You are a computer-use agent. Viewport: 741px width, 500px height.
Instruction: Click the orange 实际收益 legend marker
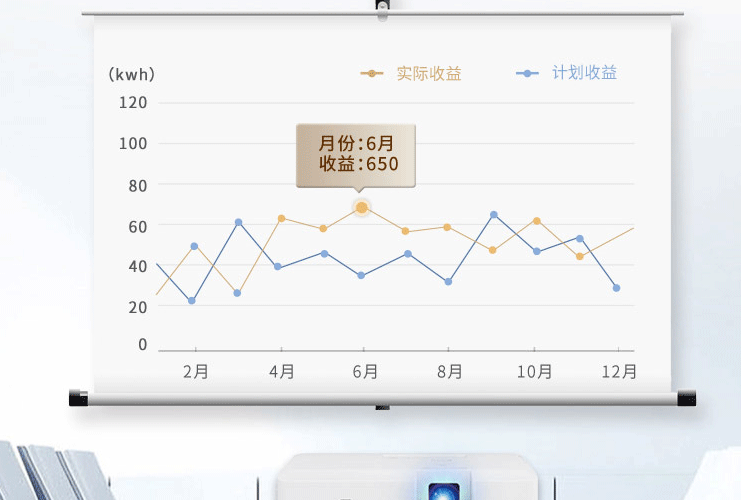click(x=372, y=73)
